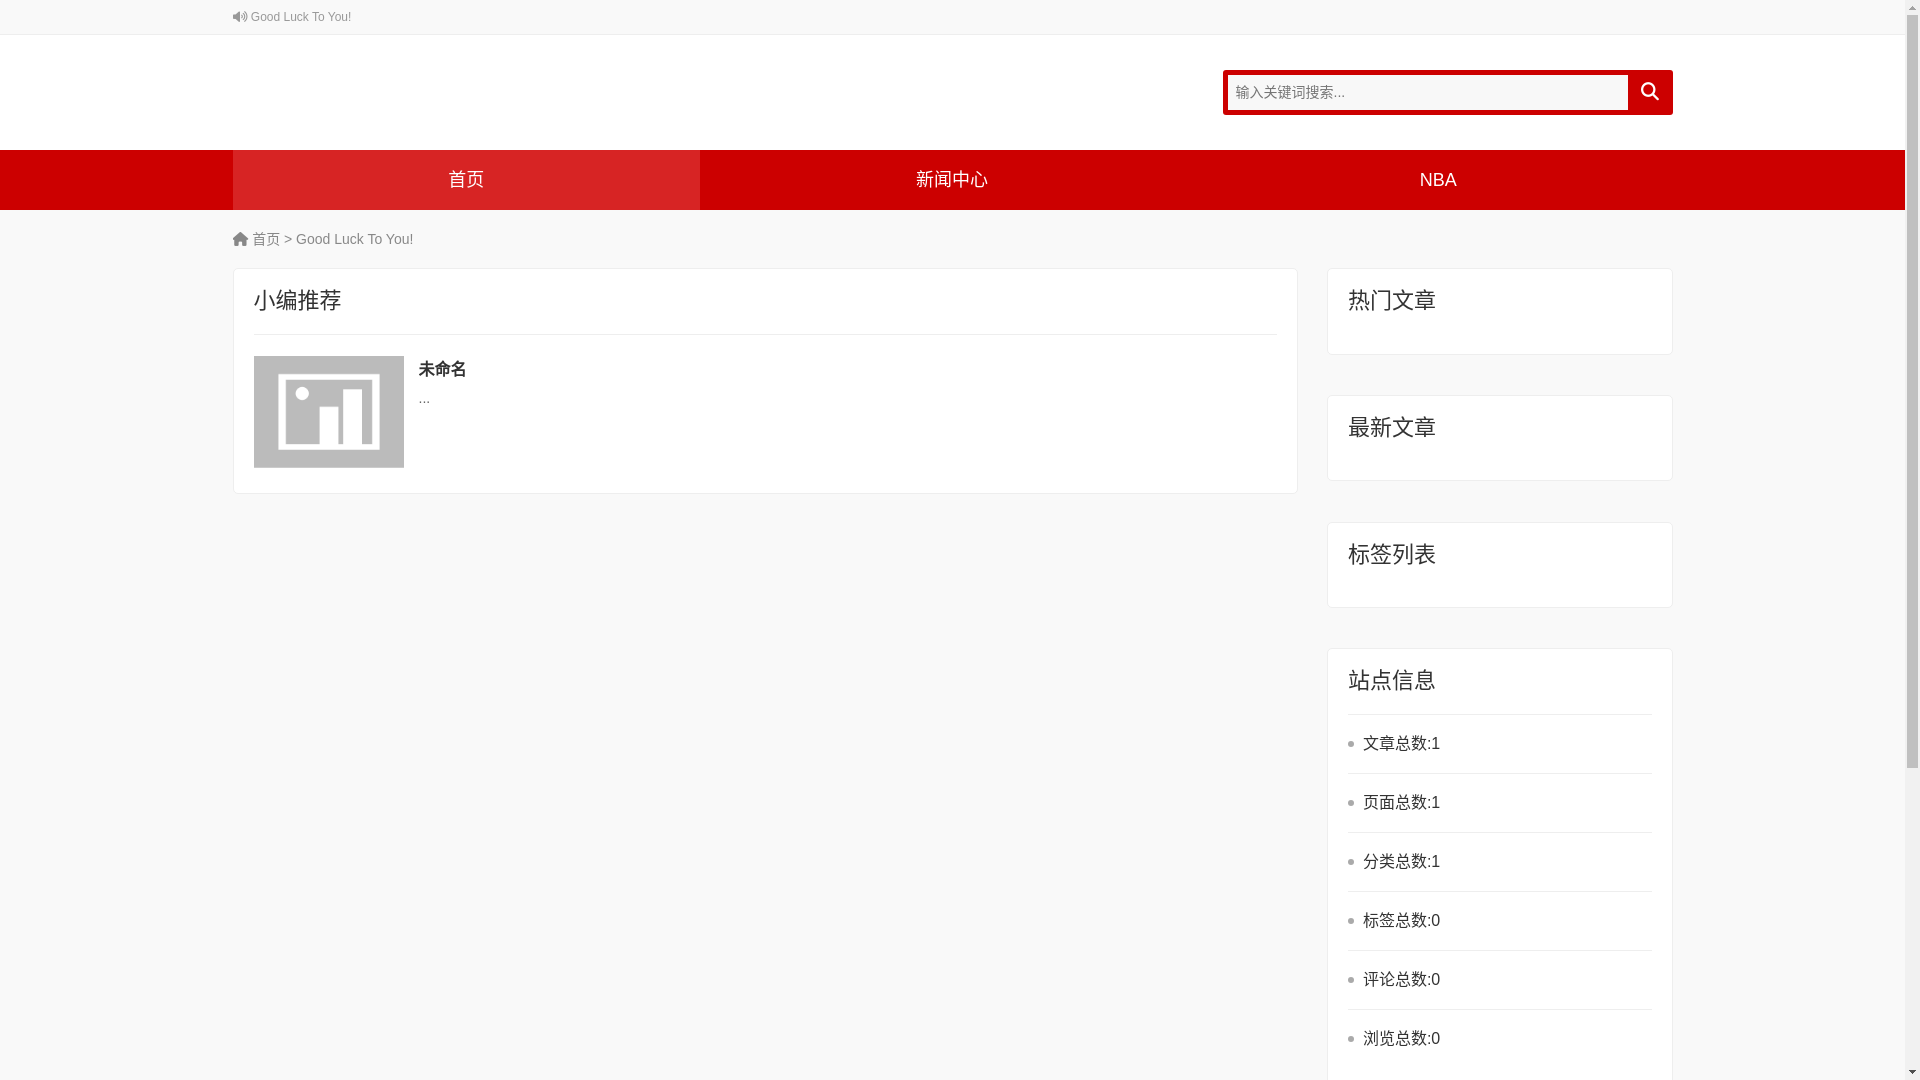Click the 评论总数:0 entry

pyautogui.click(x=1500, y=980)
